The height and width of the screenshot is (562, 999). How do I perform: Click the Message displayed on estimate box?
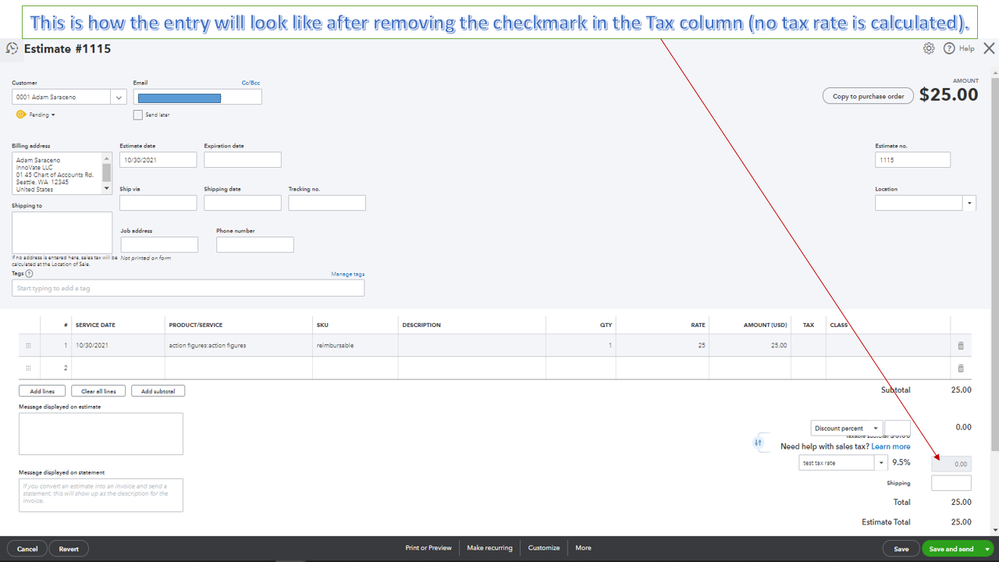(101, 434)
